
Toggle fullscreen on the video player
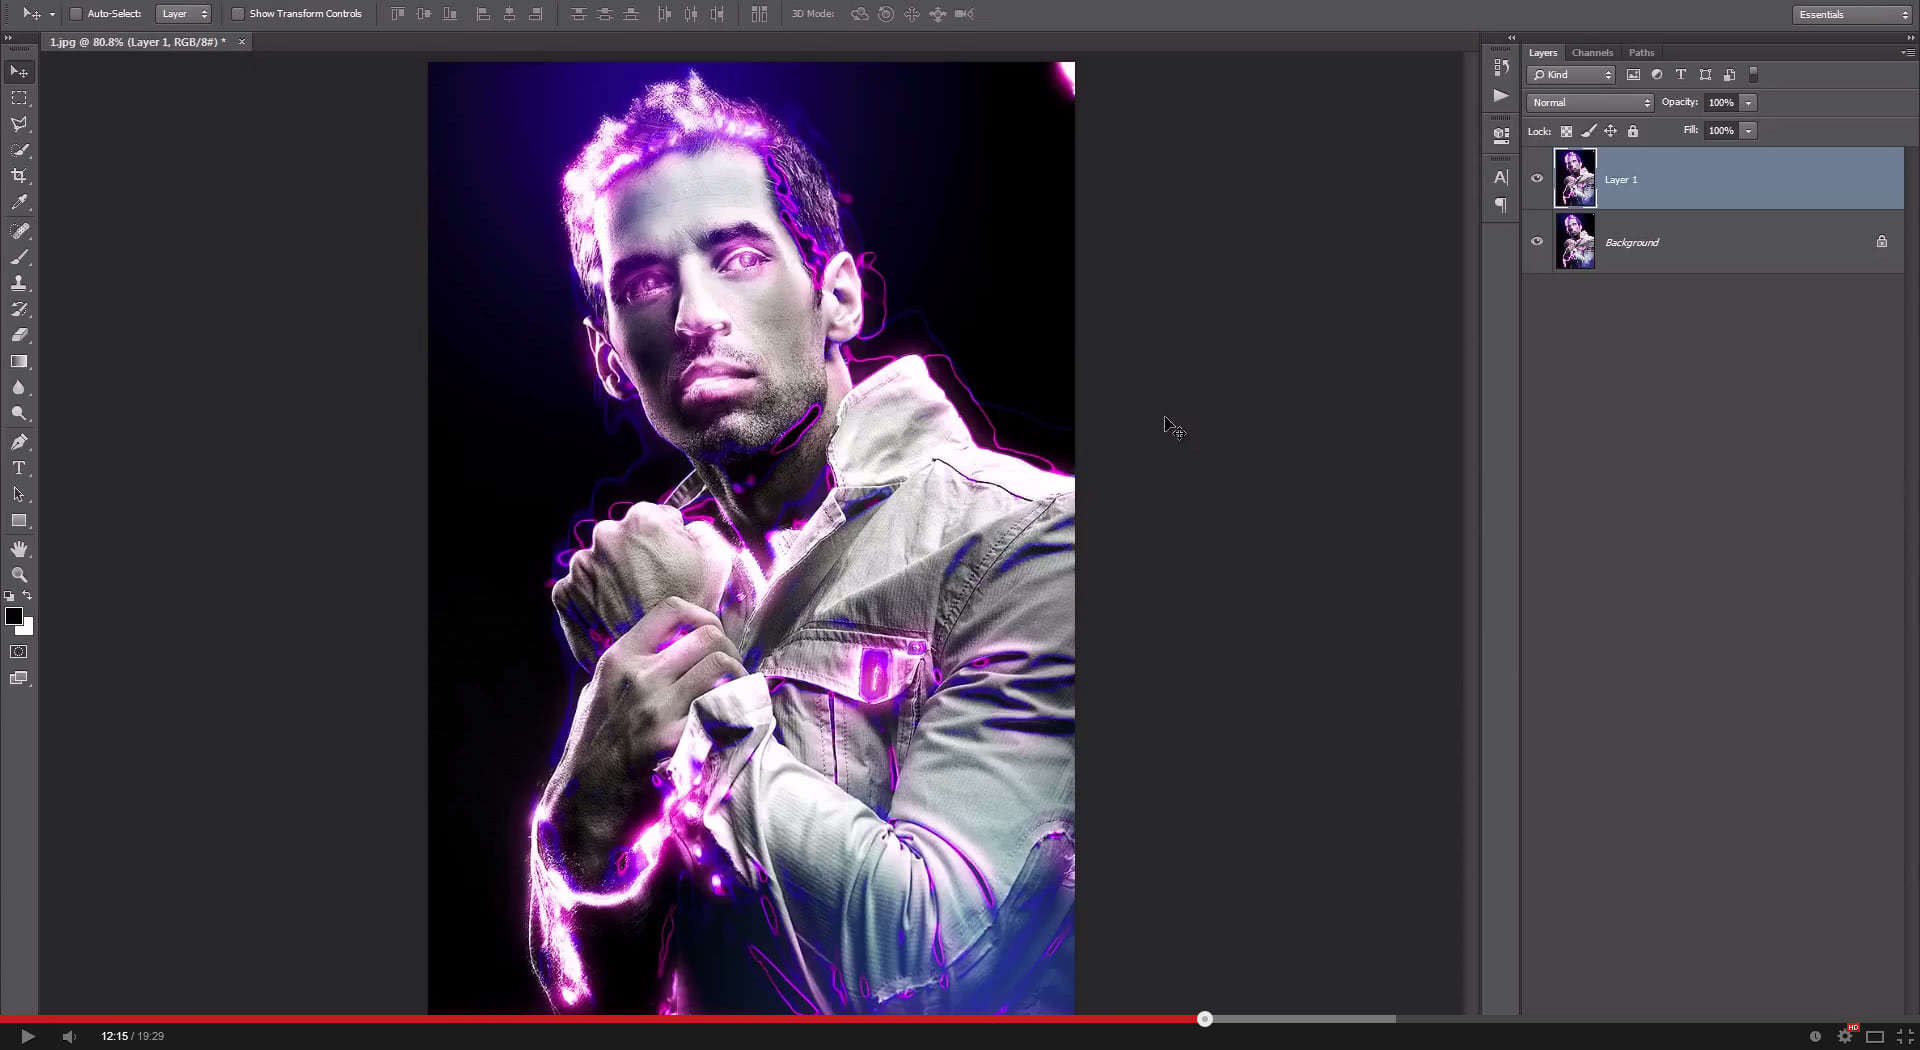tap(1903, 1036)
